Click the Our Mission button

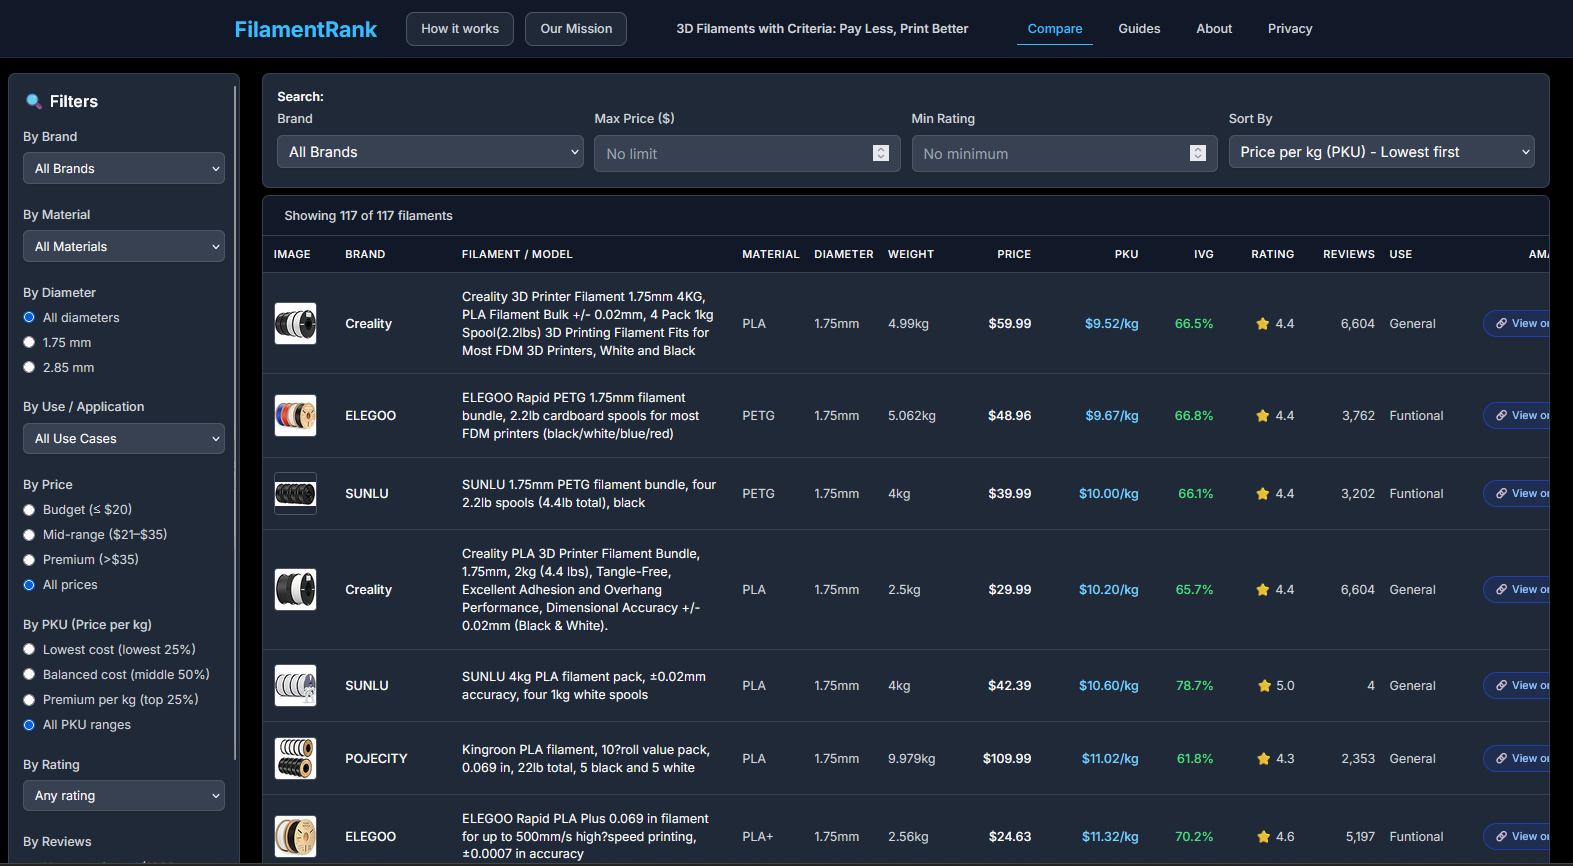(x=576, y=29)
